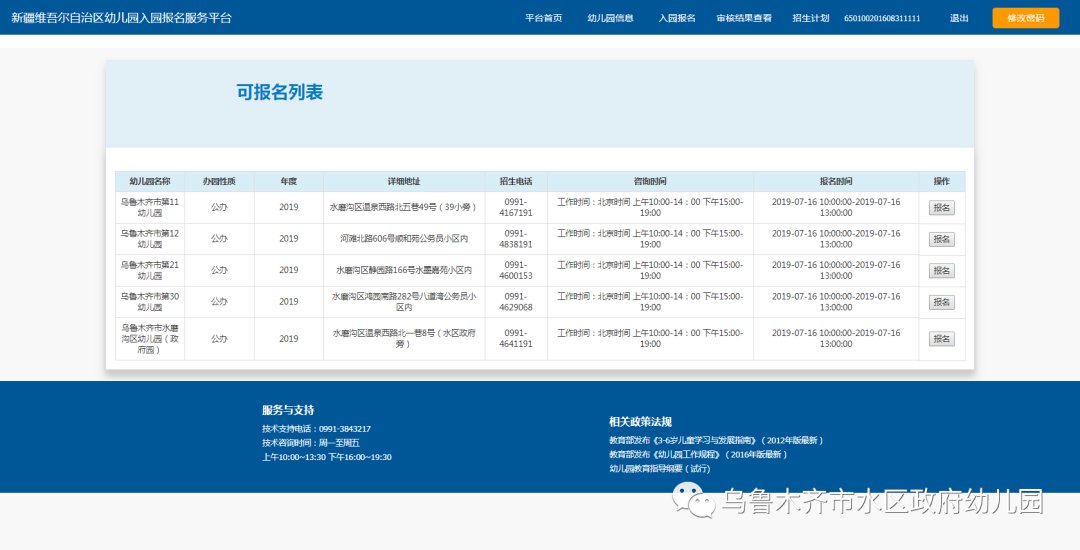This screenshot has height=550, width=1080.
Task: Click 退出 to log out
Action: pyautogui.click(x=959, y=18)
